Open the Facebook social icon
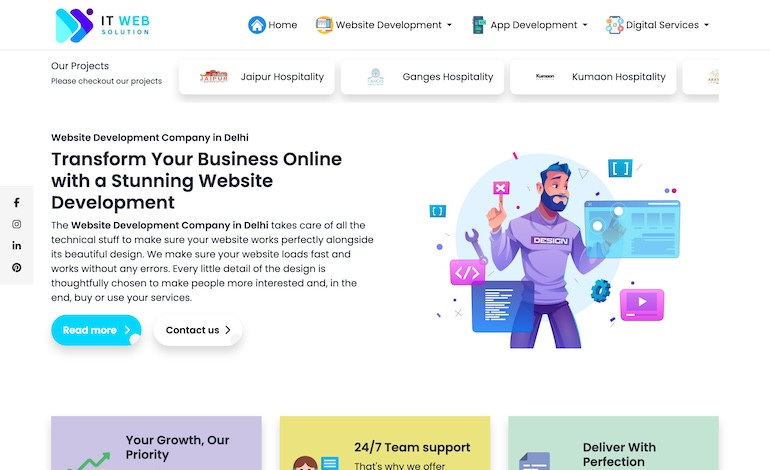 click(x=17, y=202)
